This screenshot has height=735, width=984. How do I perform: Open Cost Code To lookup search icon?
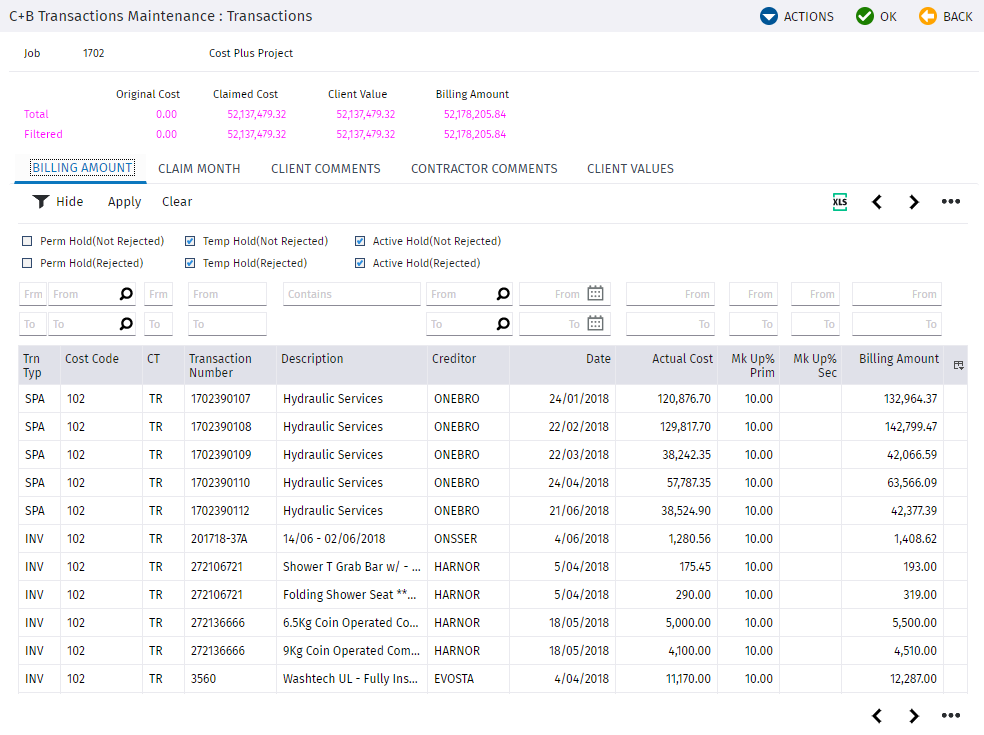pos(126,324)
